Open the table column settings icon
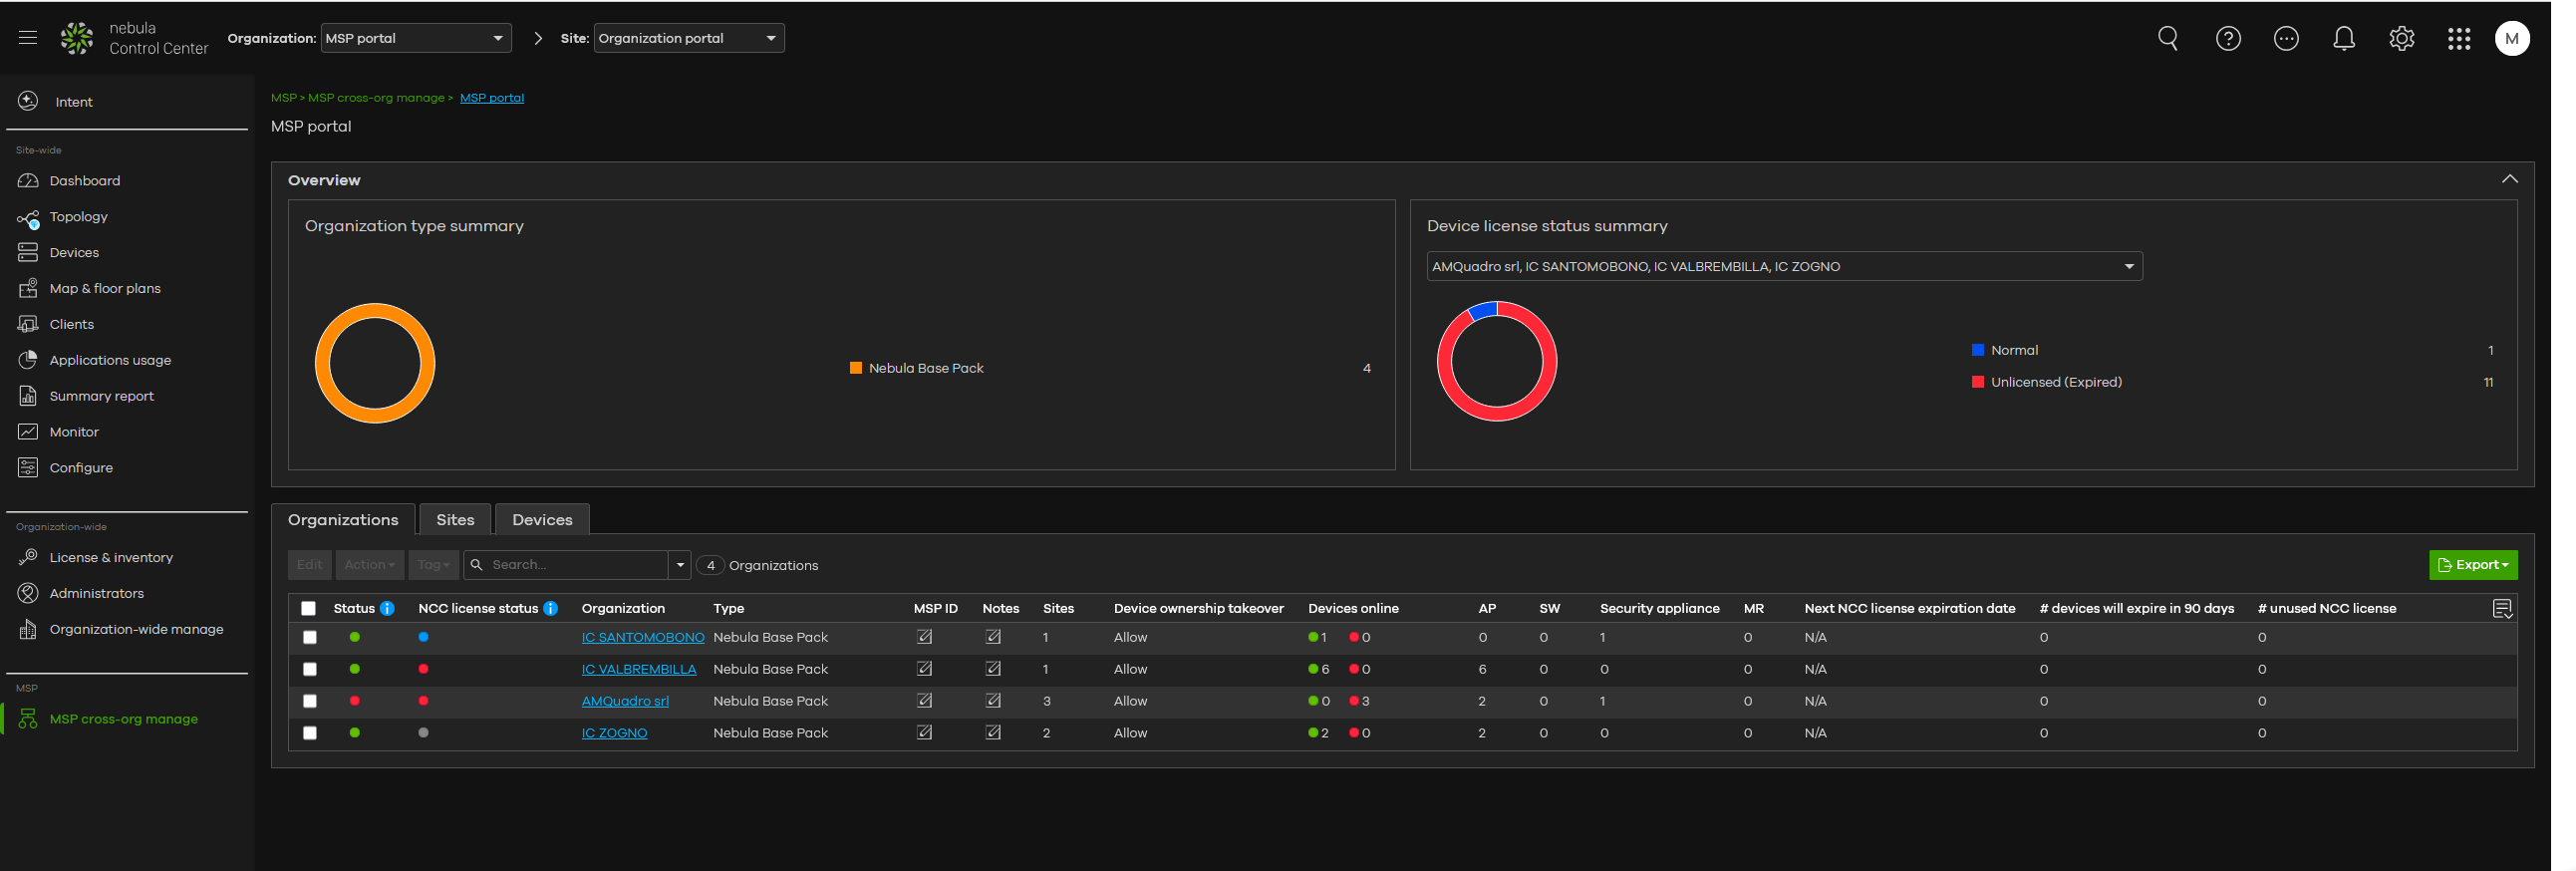This screenshot has width=2576, height=871. [x=2503, y=609]
